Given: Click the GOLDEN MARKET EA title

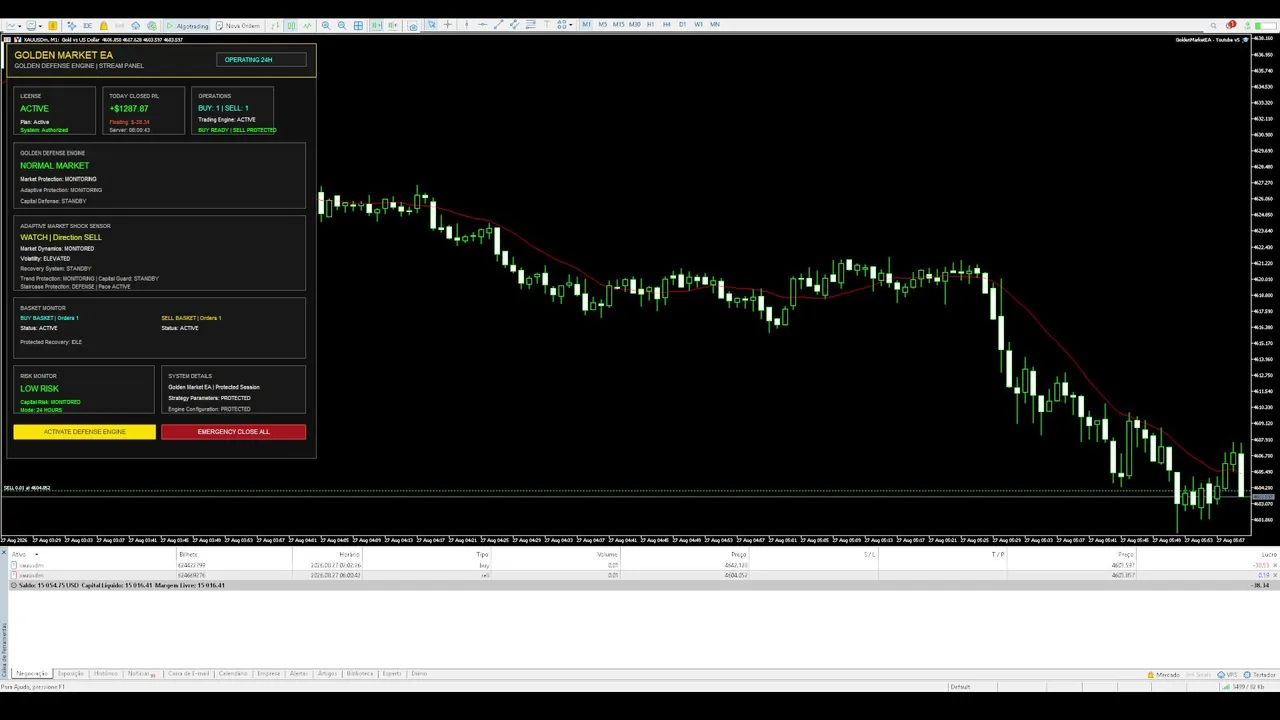Looking at the screenshot, I should (63, 55).
